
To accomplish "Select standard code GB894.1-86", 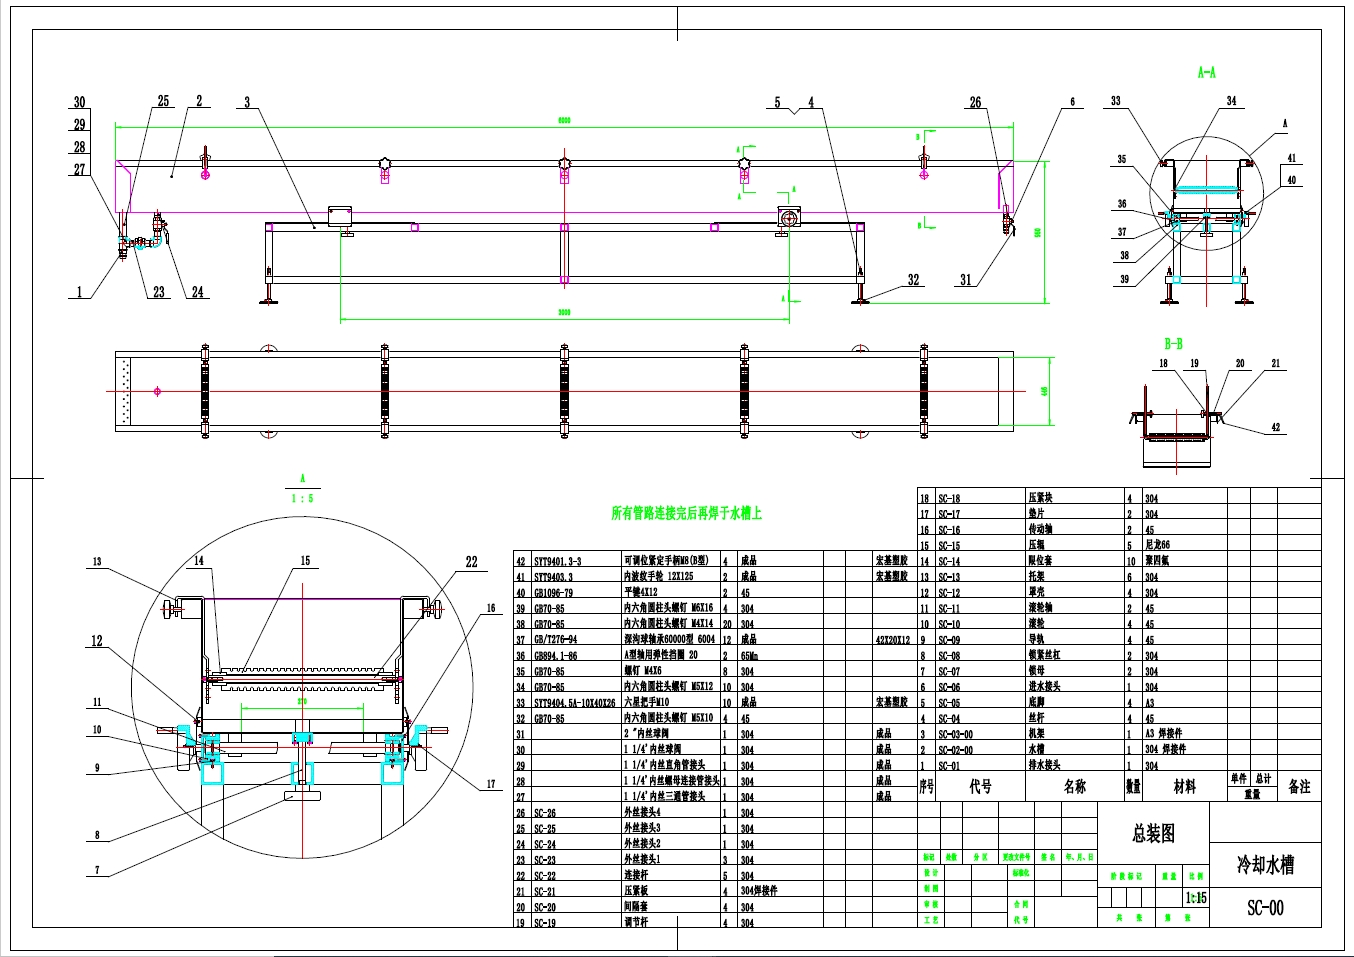I will point(555,656).
